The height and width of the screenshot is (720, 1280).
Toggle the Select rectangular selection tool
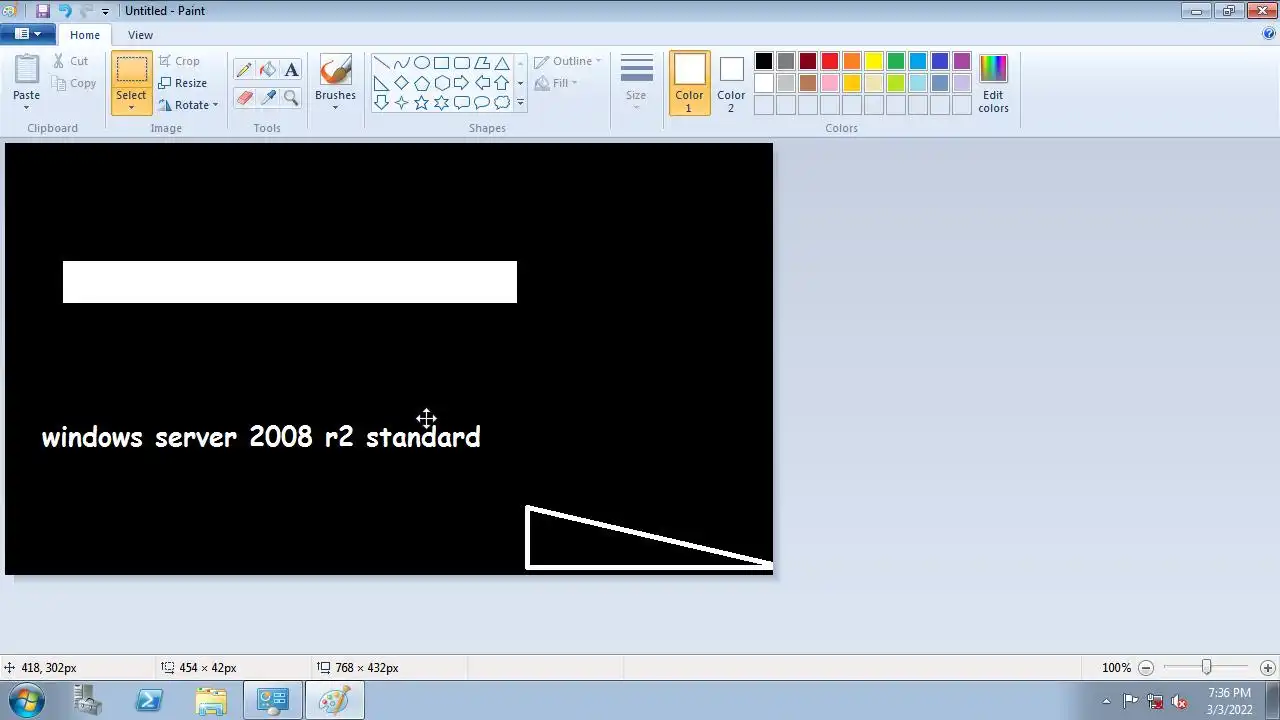click(131, 69)
